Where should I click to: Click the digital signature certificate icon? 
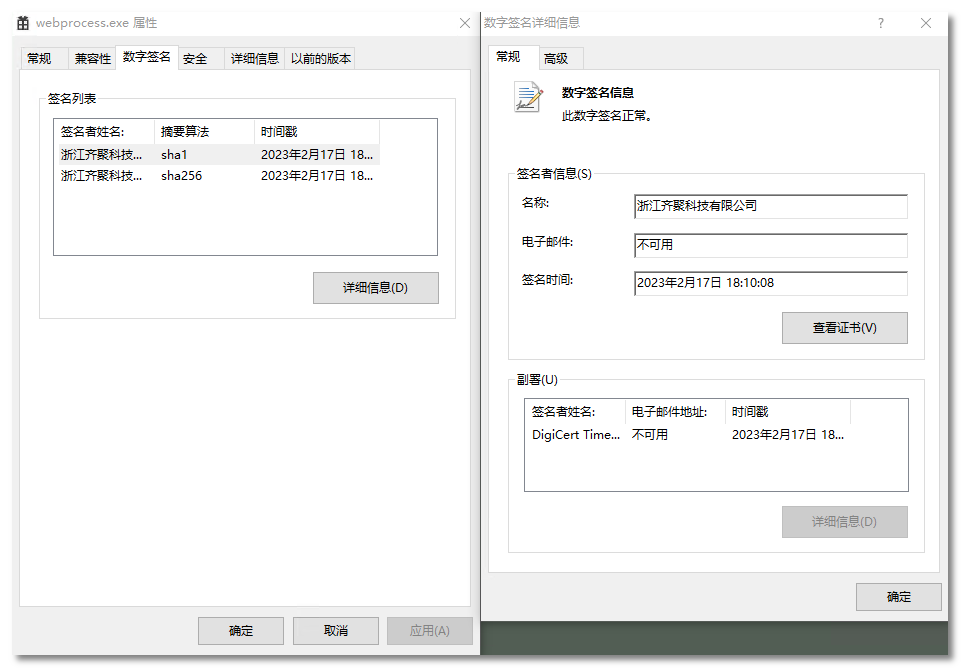click(x=527, y=99)
